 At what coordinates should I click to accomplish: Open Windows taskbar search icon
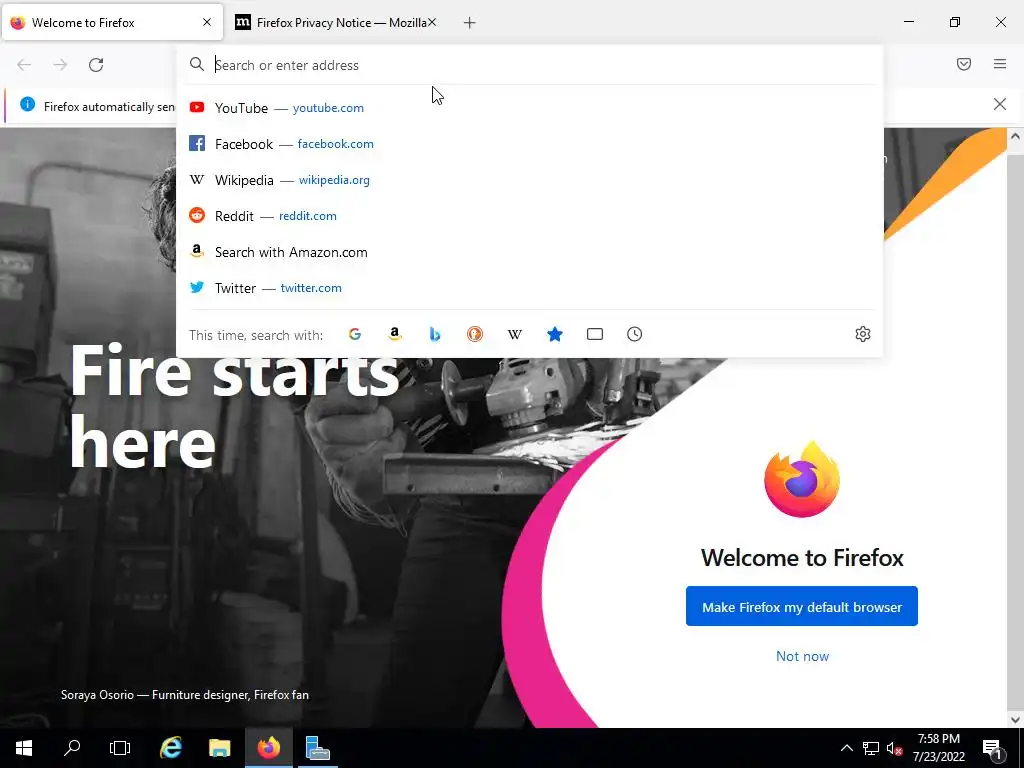72,748
